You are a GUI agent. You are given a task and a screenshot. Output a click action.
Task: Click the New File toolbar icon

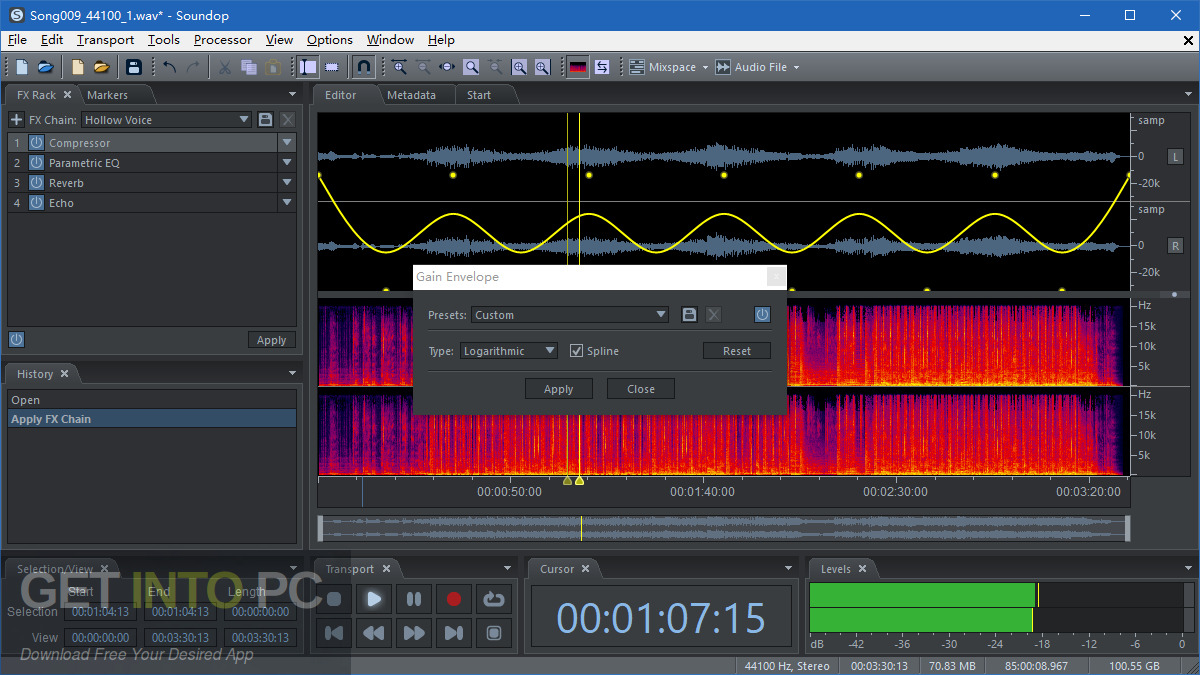point(22,67)
